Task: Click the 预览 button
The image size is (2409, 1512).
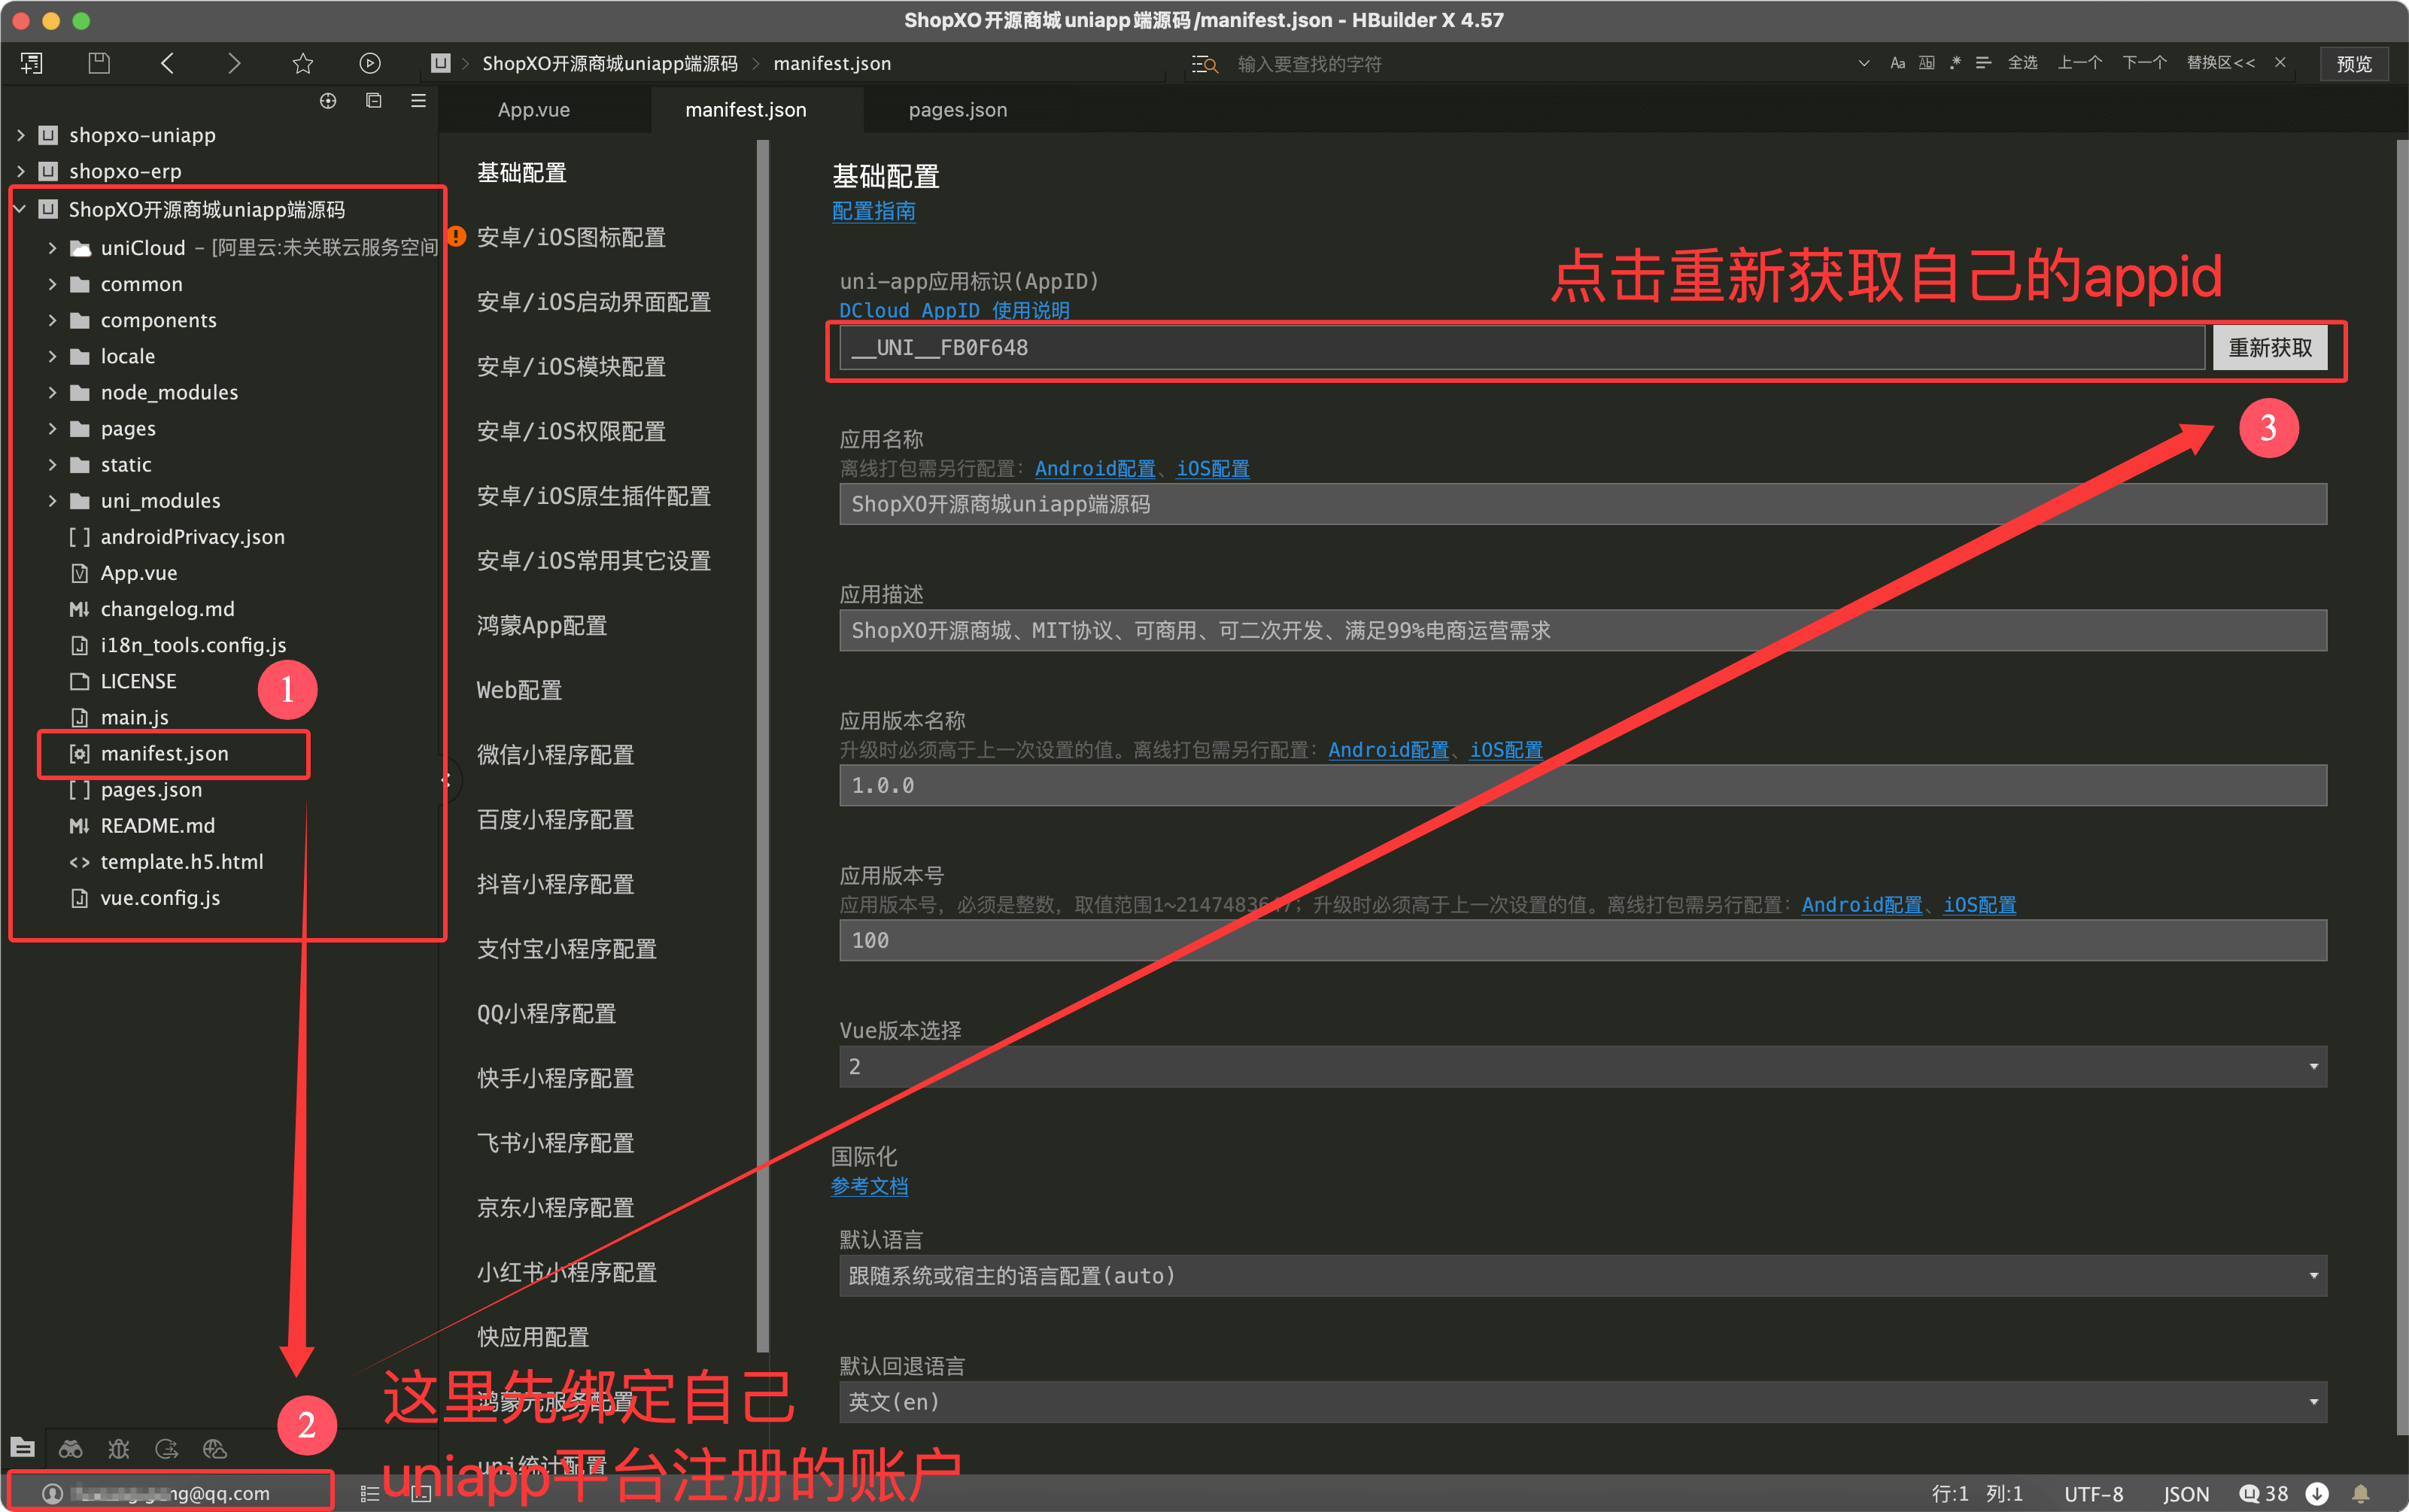Action: (x=2353, y=64)
